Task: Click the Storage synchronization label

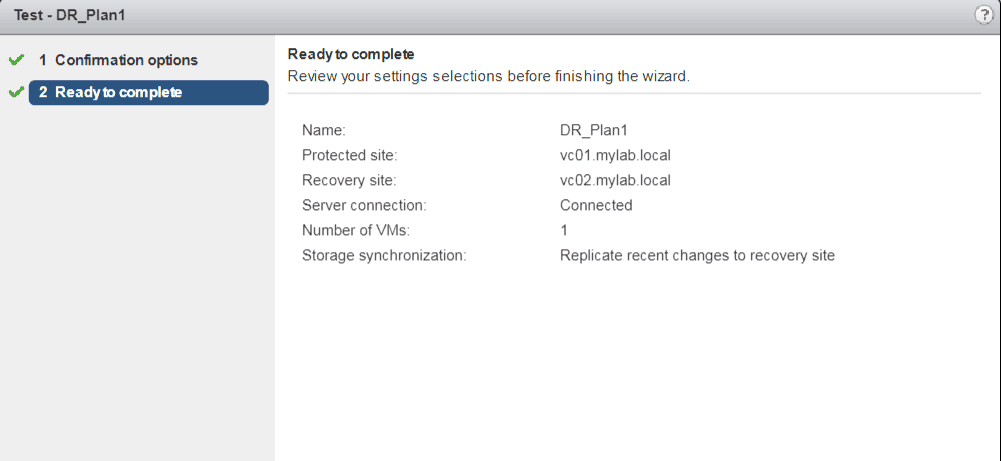Action: tap(384, 255)
